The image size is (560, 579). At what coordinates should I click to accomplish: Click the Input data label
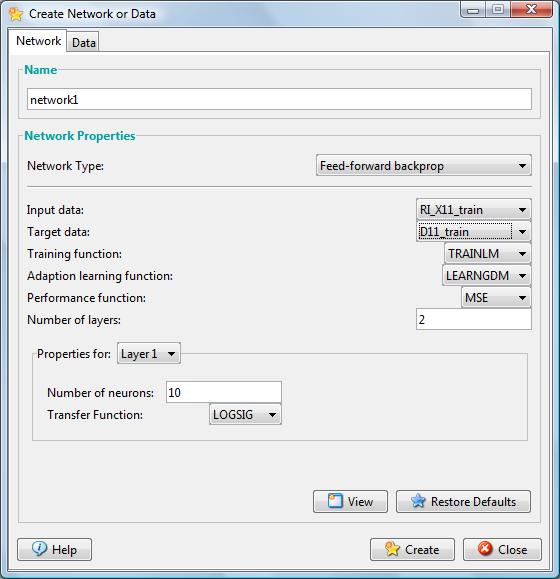point(55,210)
